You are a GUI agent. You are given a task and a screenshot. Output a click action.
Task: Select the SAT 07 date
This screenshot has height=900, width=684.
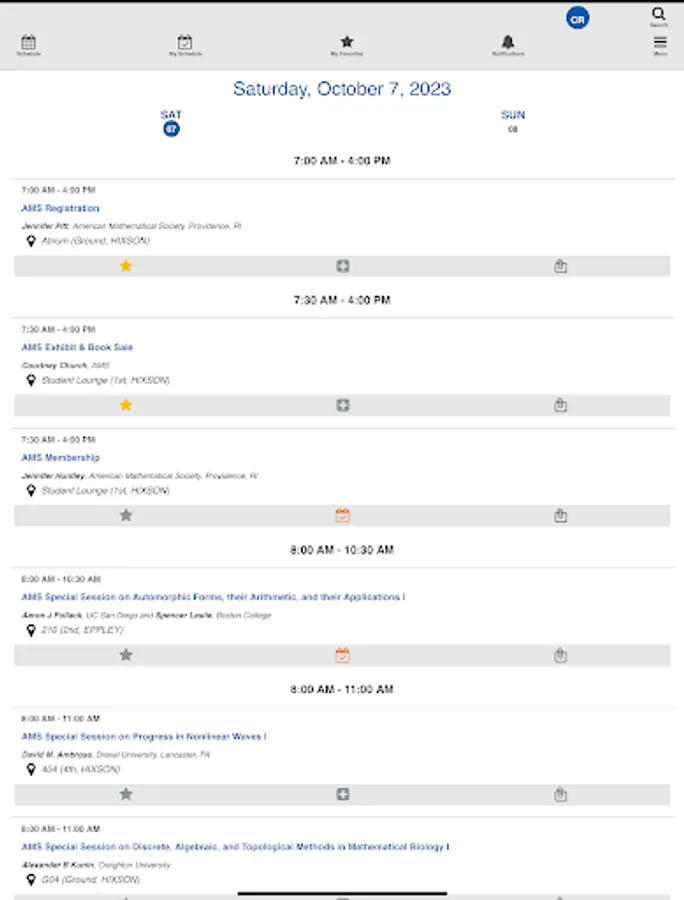(171, 122)
